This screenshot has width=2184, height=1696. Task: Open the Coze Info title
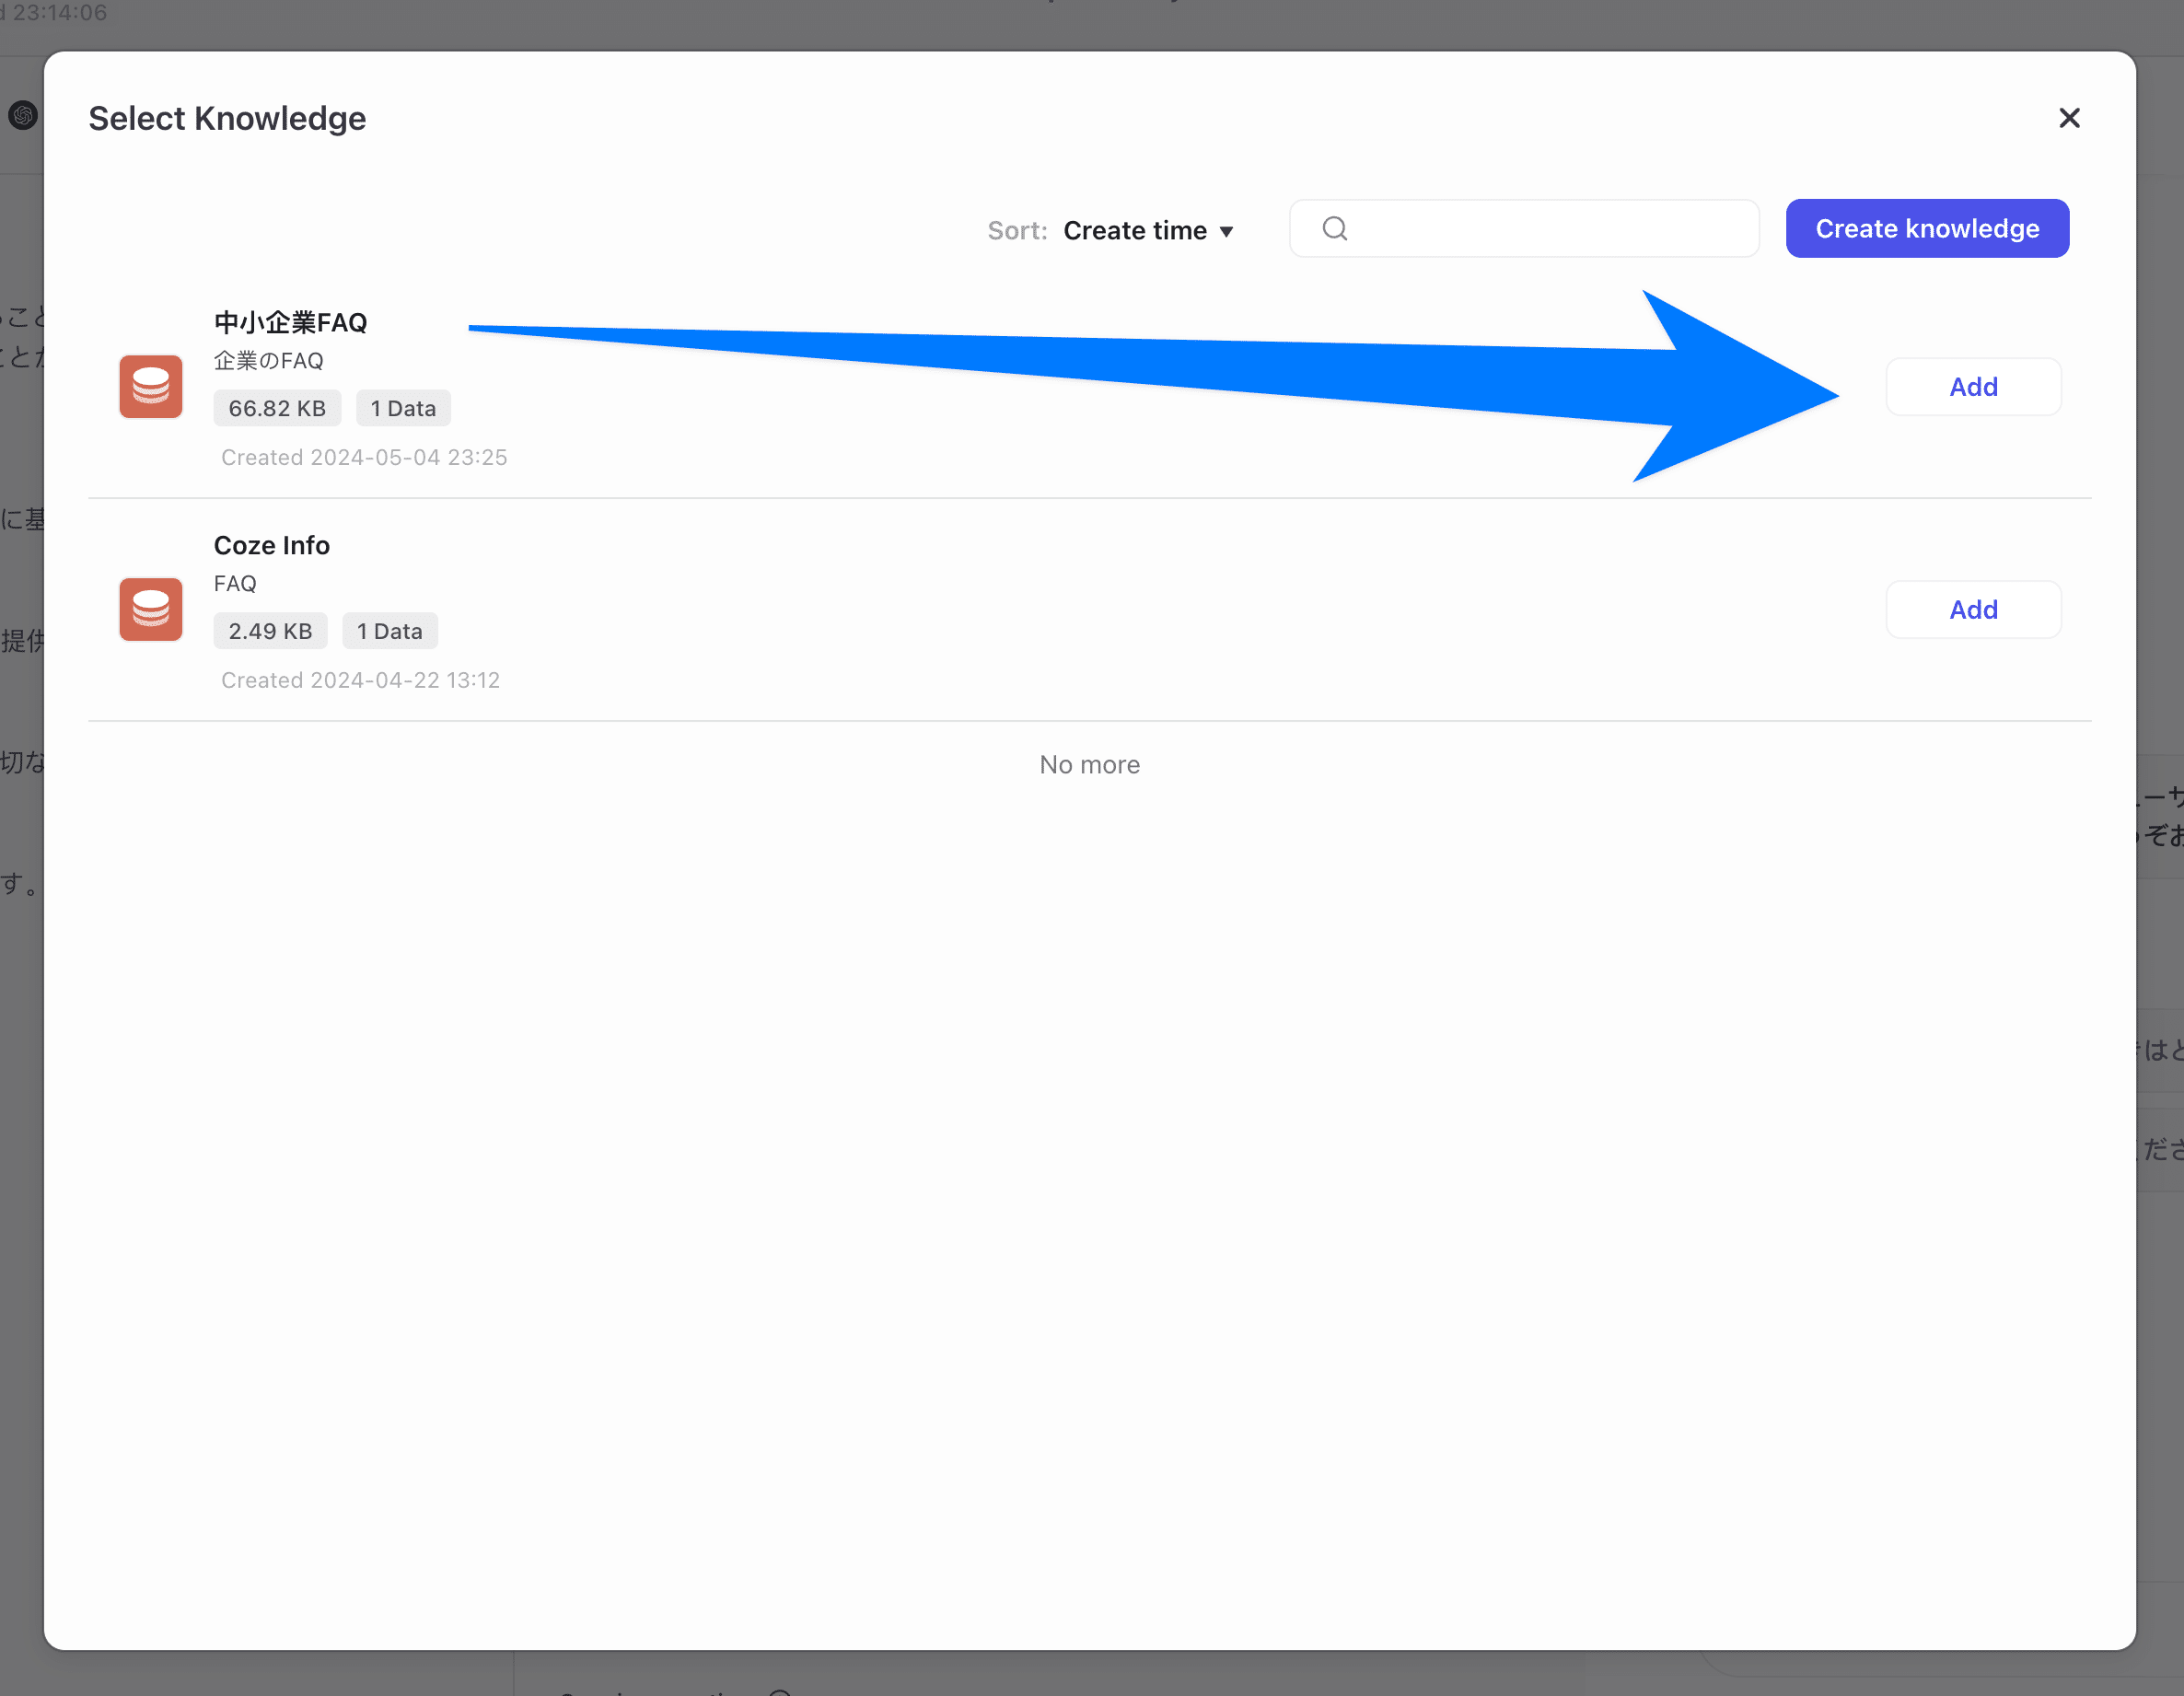pos(271,545)
